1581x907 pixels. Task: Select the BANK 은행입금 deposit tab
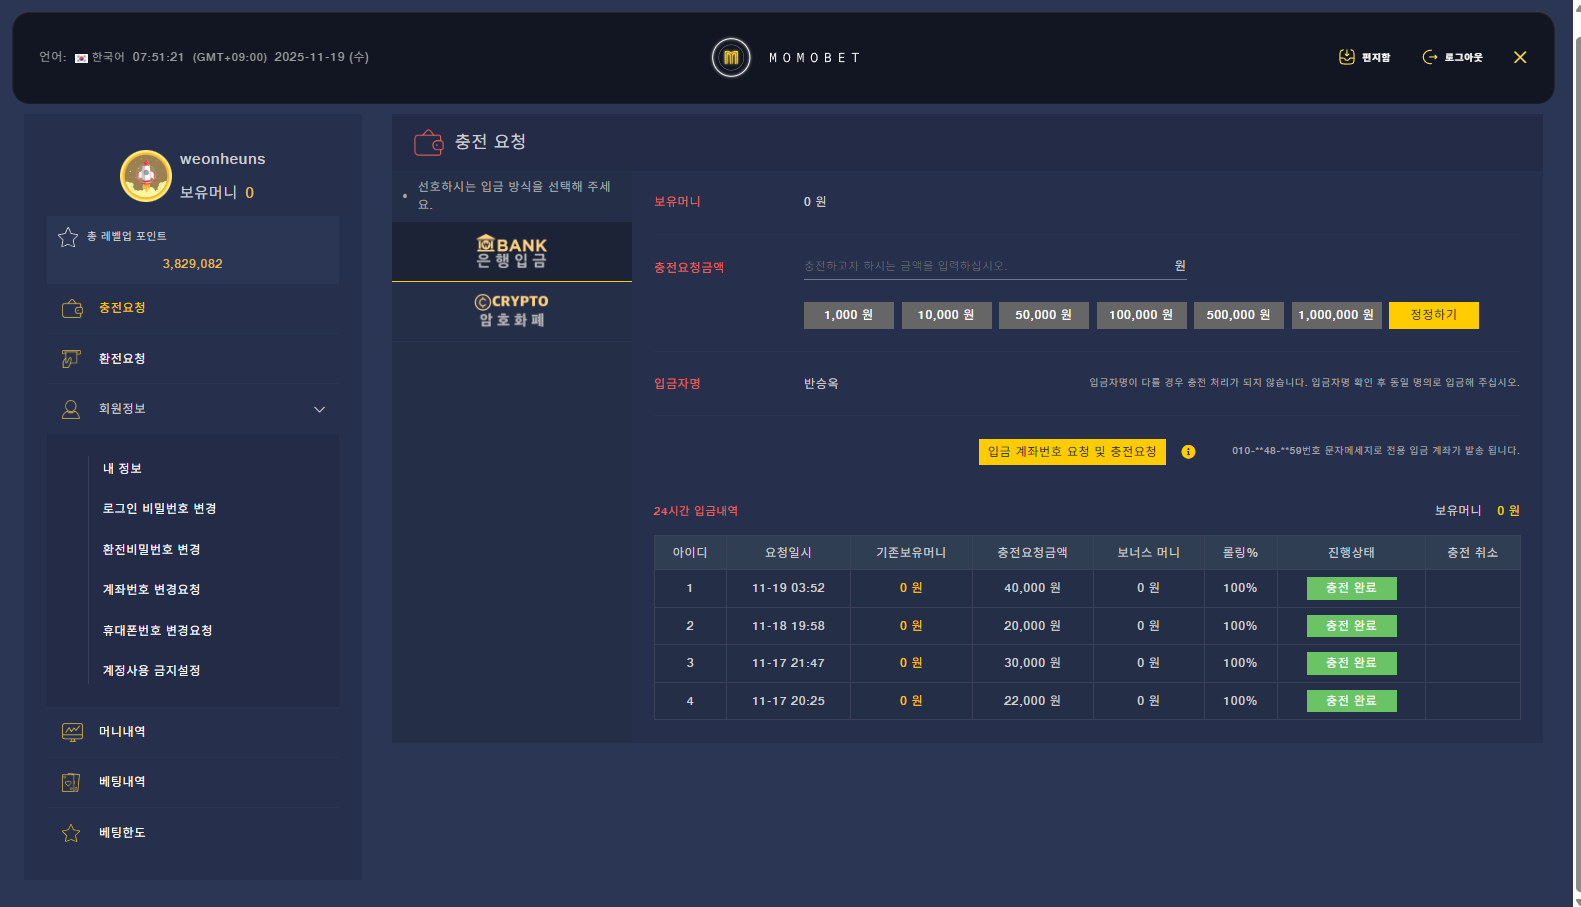511,252
